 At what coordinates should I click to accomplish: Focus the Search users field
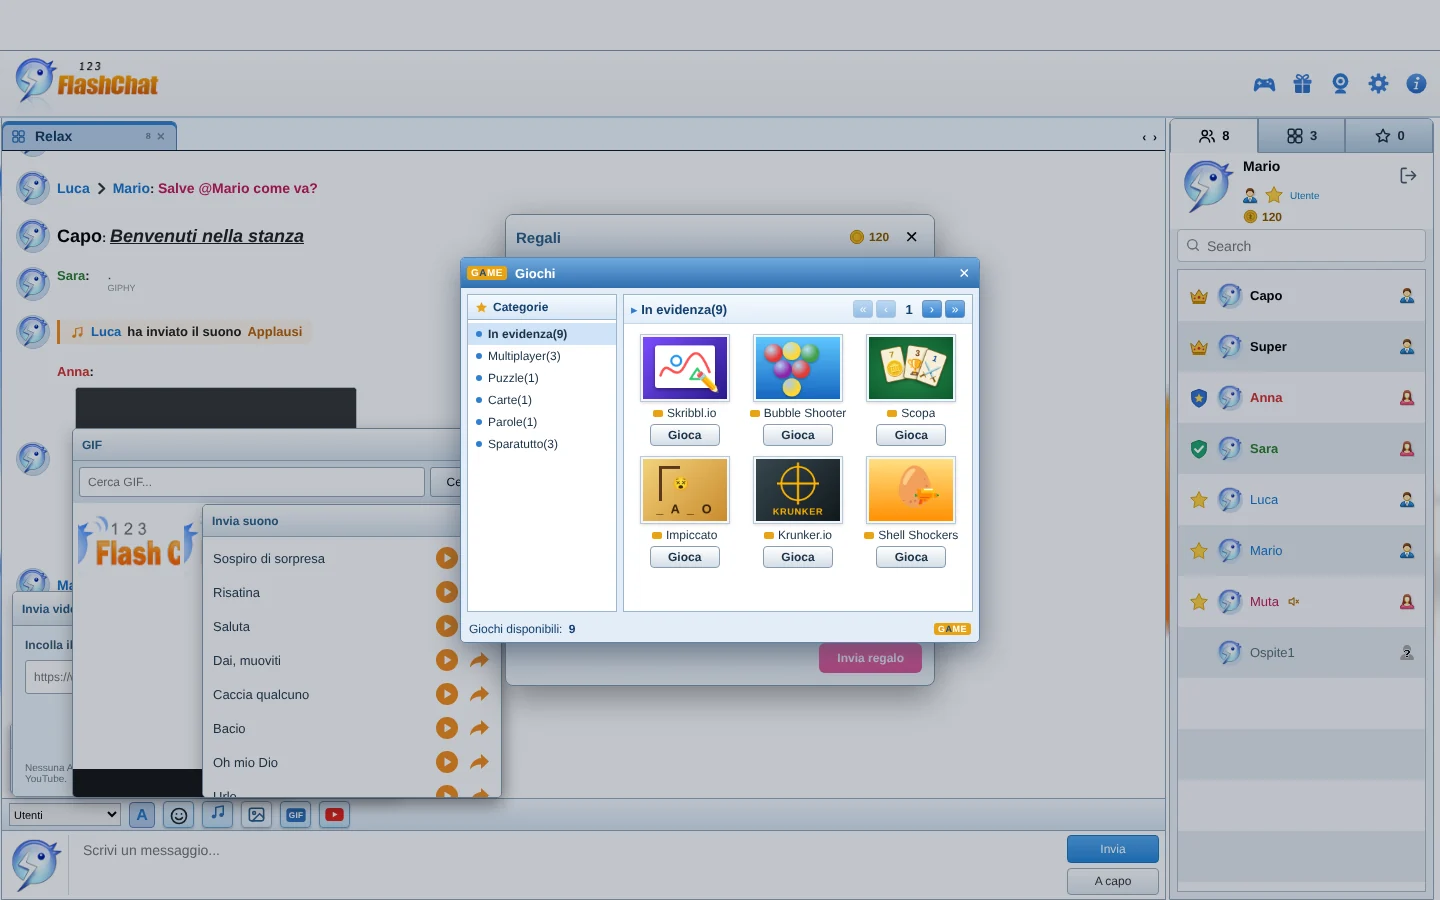pos(1301,246)
